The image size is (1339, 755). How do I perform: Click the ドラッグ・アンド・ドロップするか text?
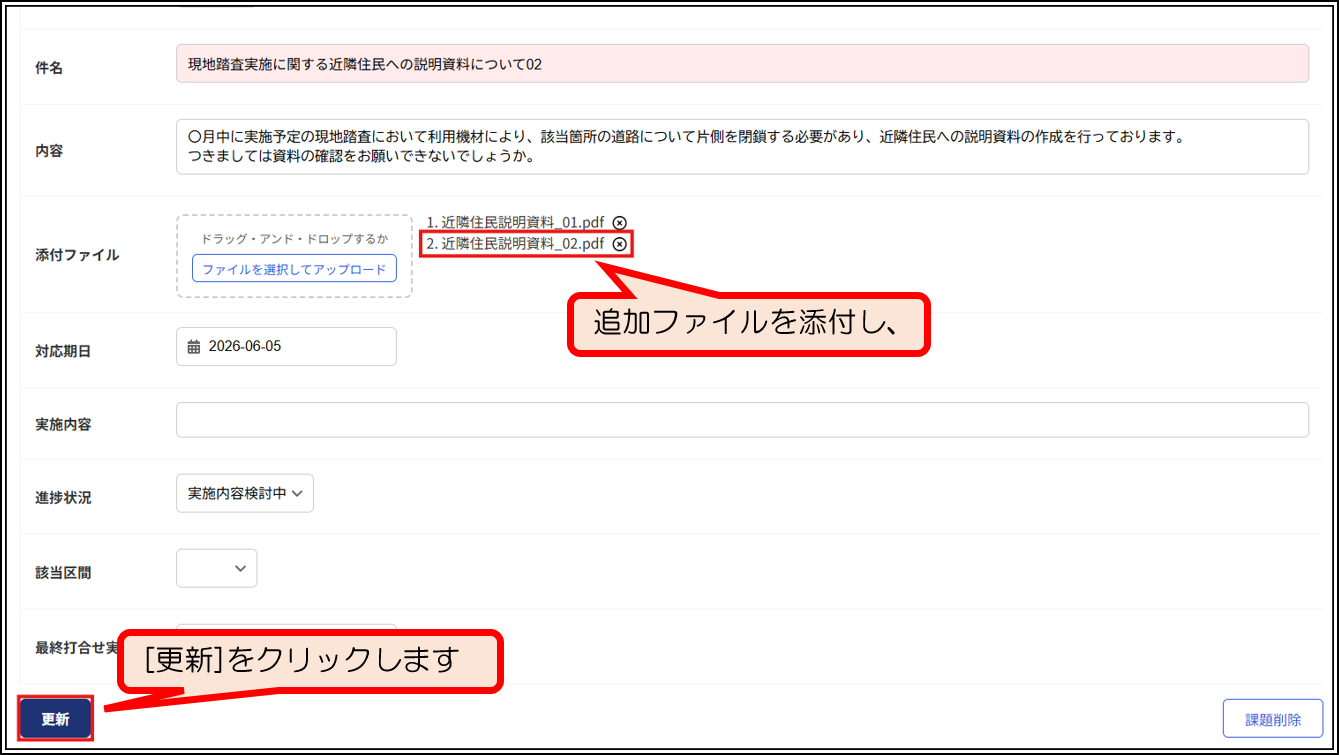point(294,239)
